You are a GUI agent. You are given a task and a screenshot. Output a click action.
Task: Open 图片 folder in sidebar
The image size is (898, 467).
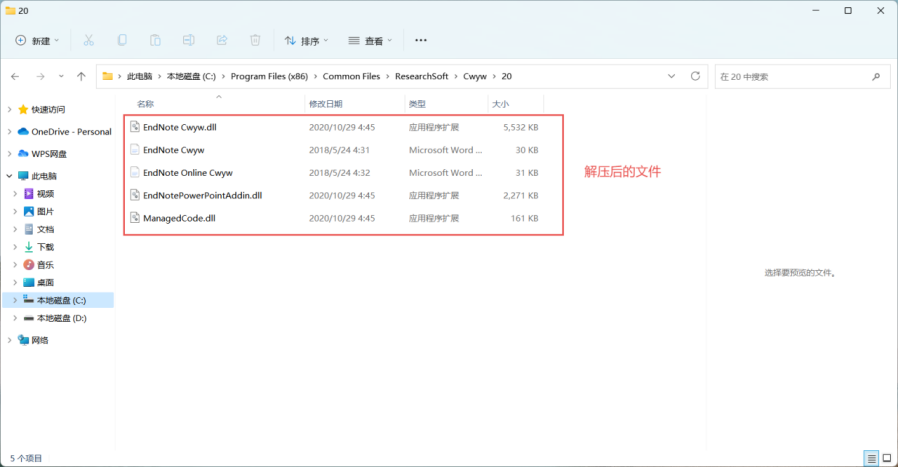45,211
